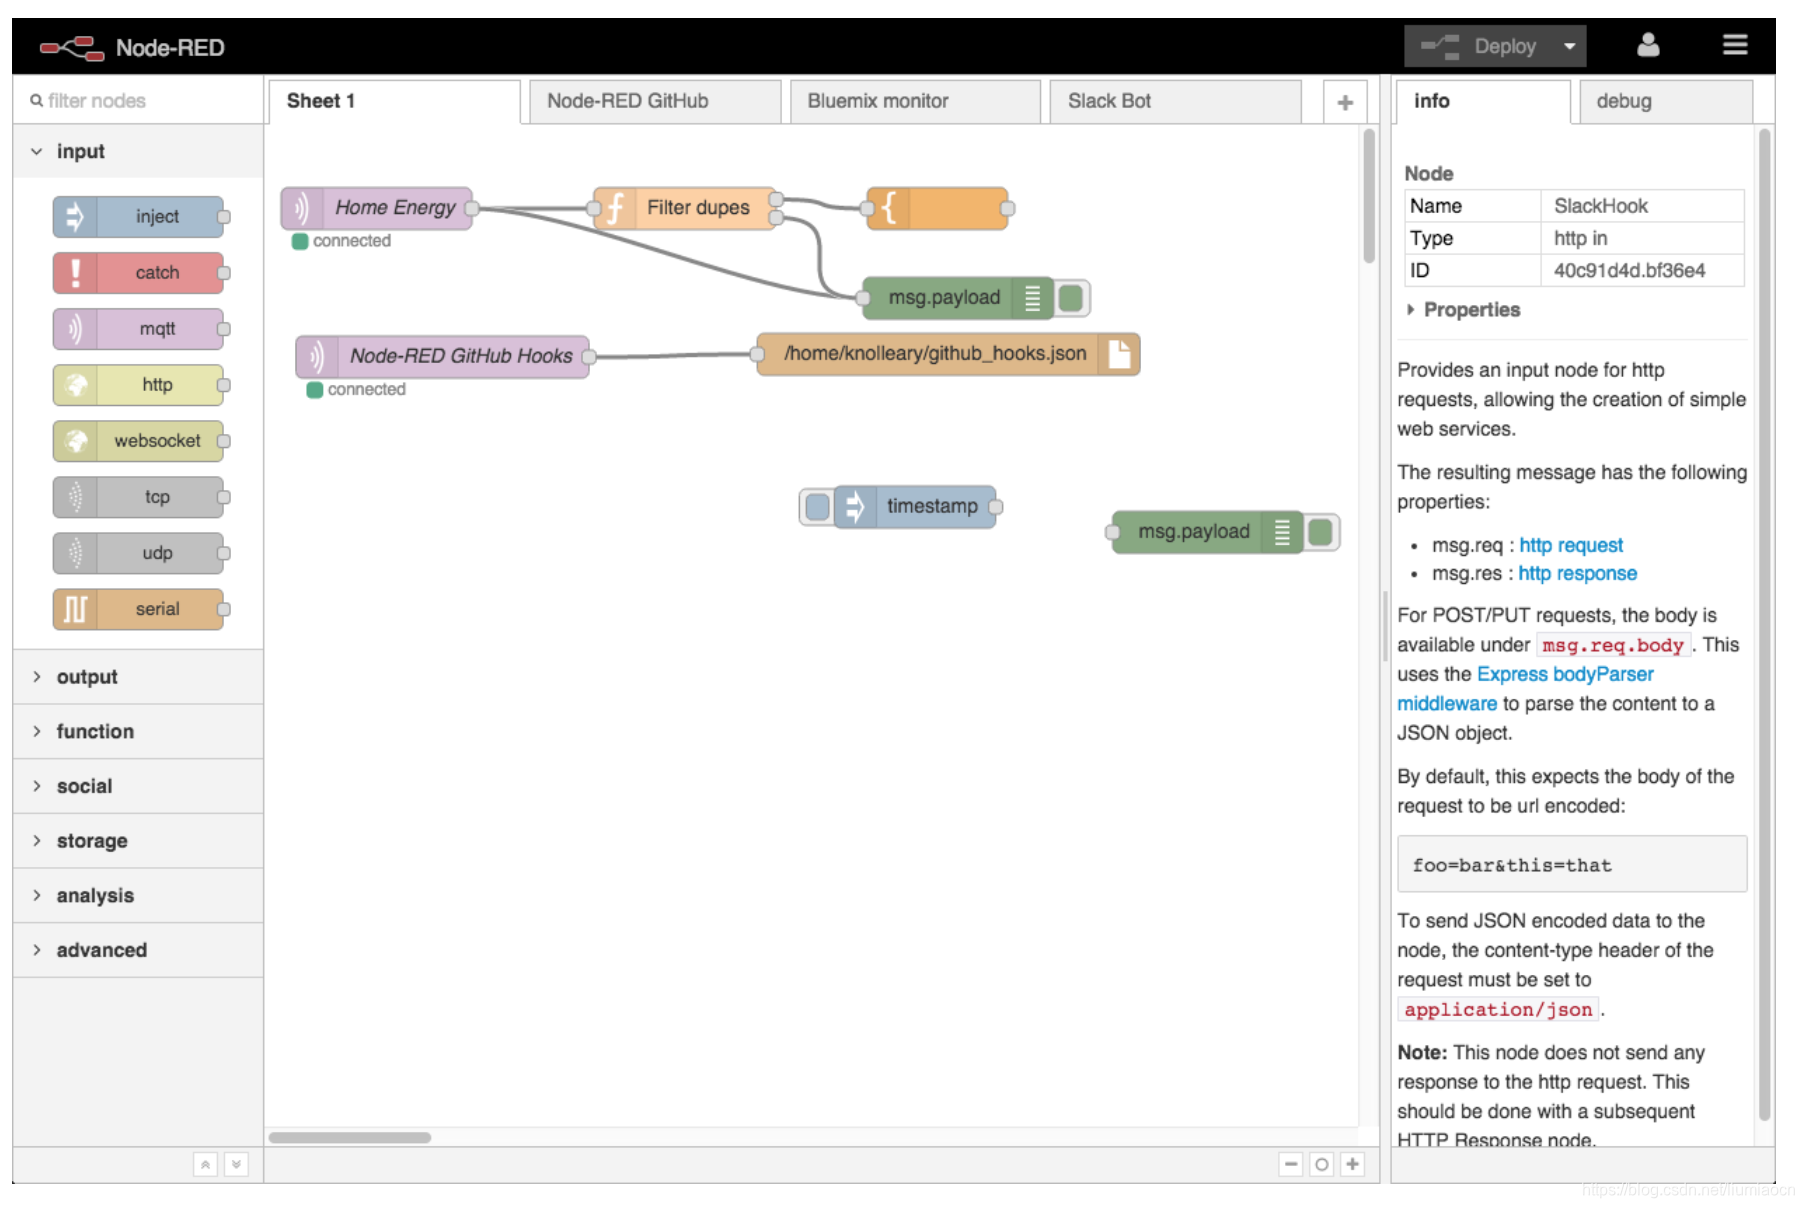
Task: Collapse the input palette category
Action: tap(138, 151)
